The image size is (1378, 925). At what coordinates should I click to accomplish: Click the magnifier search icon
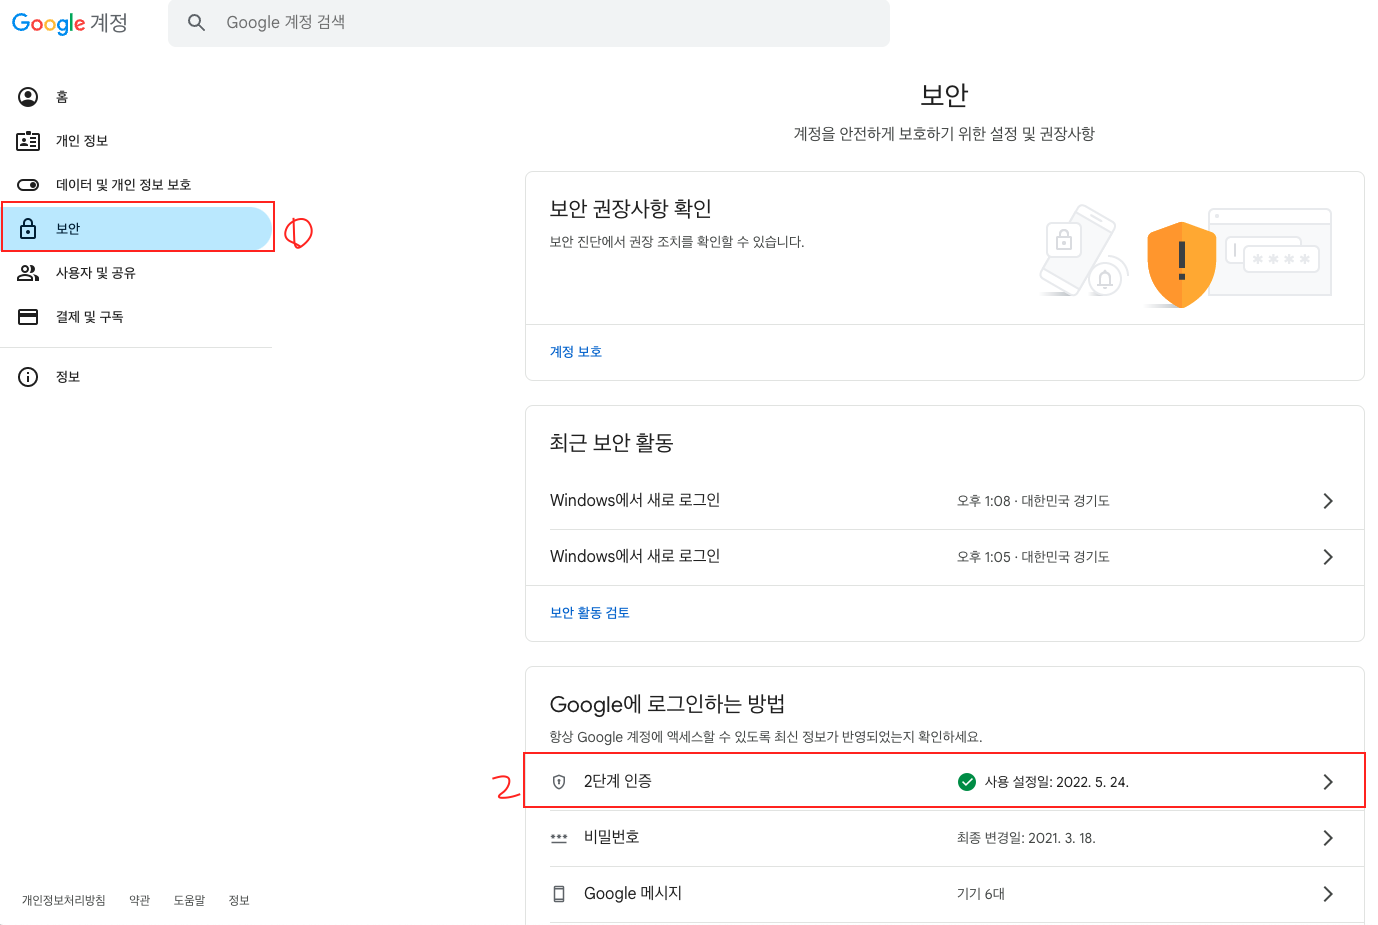(197, 22)
